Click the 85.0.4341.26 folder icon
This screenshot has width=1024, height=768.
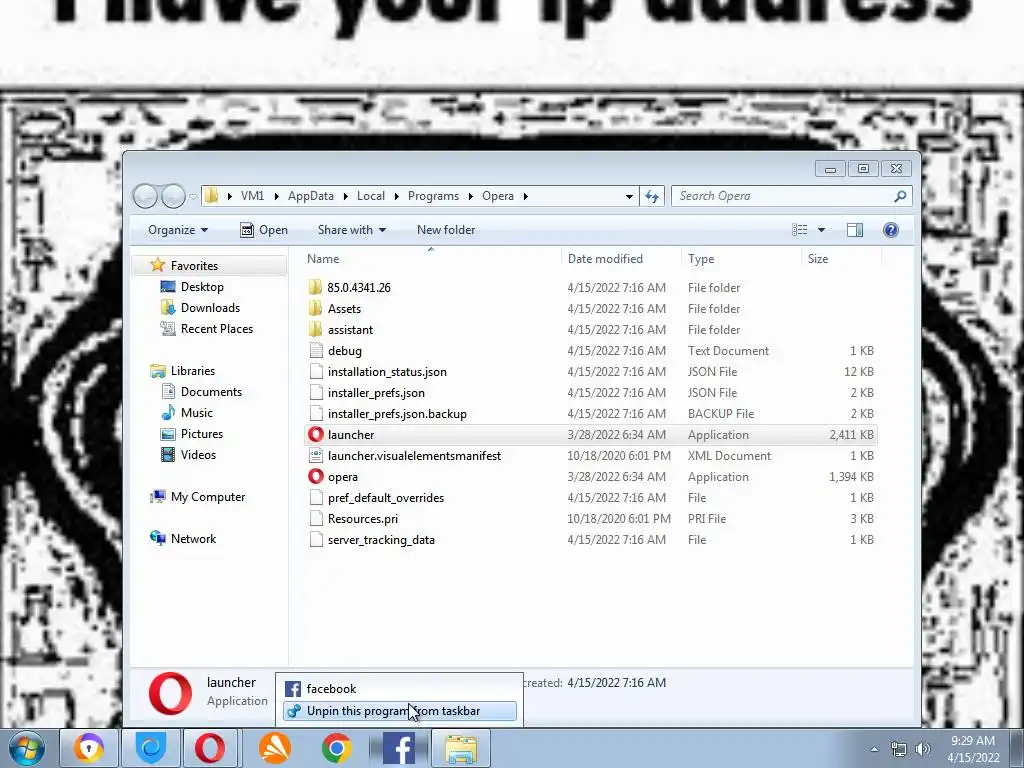pyautogui.click(x=316, y=287)
